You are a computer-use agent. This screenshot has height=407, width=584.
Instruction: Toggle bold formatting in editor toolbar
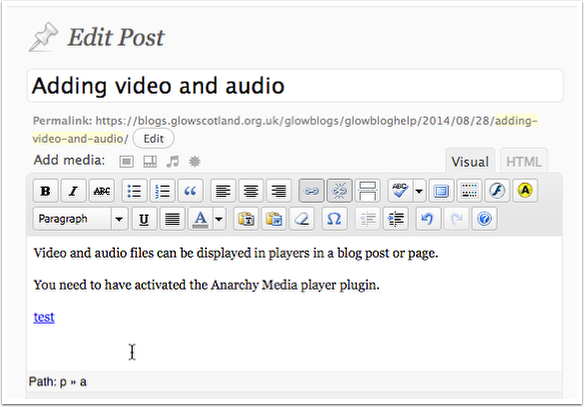point(45,191)
